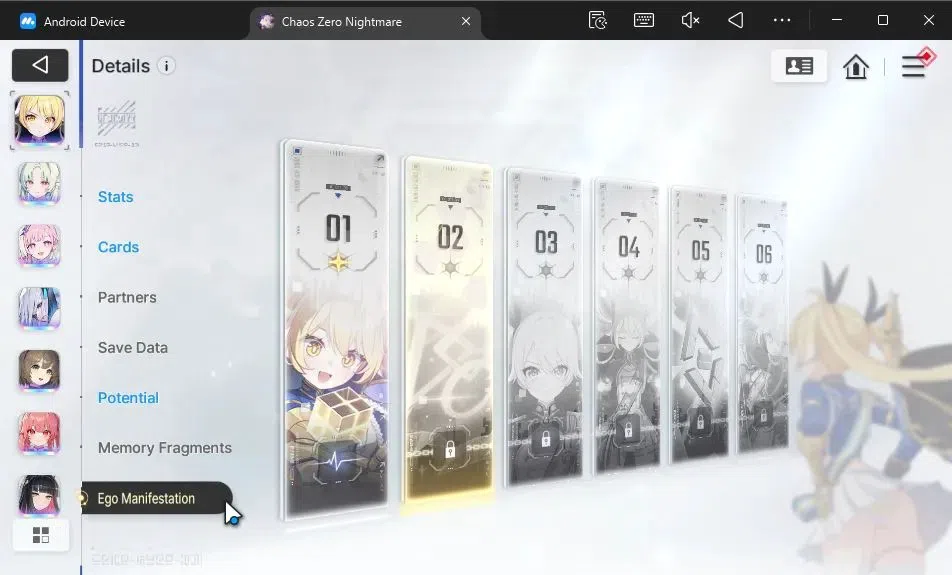The image size is (952, 575).
Task: Select the pink-haired character portrait
Action: pyautogui.click(x=39, y=246)
